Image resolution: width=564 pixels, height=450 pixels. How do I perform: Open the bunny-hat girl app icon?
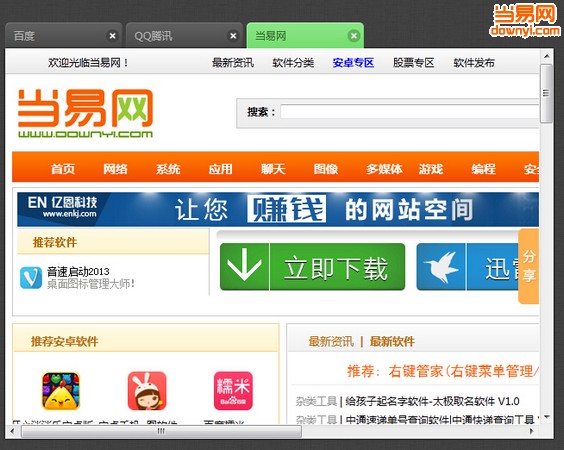click(147, 391)
